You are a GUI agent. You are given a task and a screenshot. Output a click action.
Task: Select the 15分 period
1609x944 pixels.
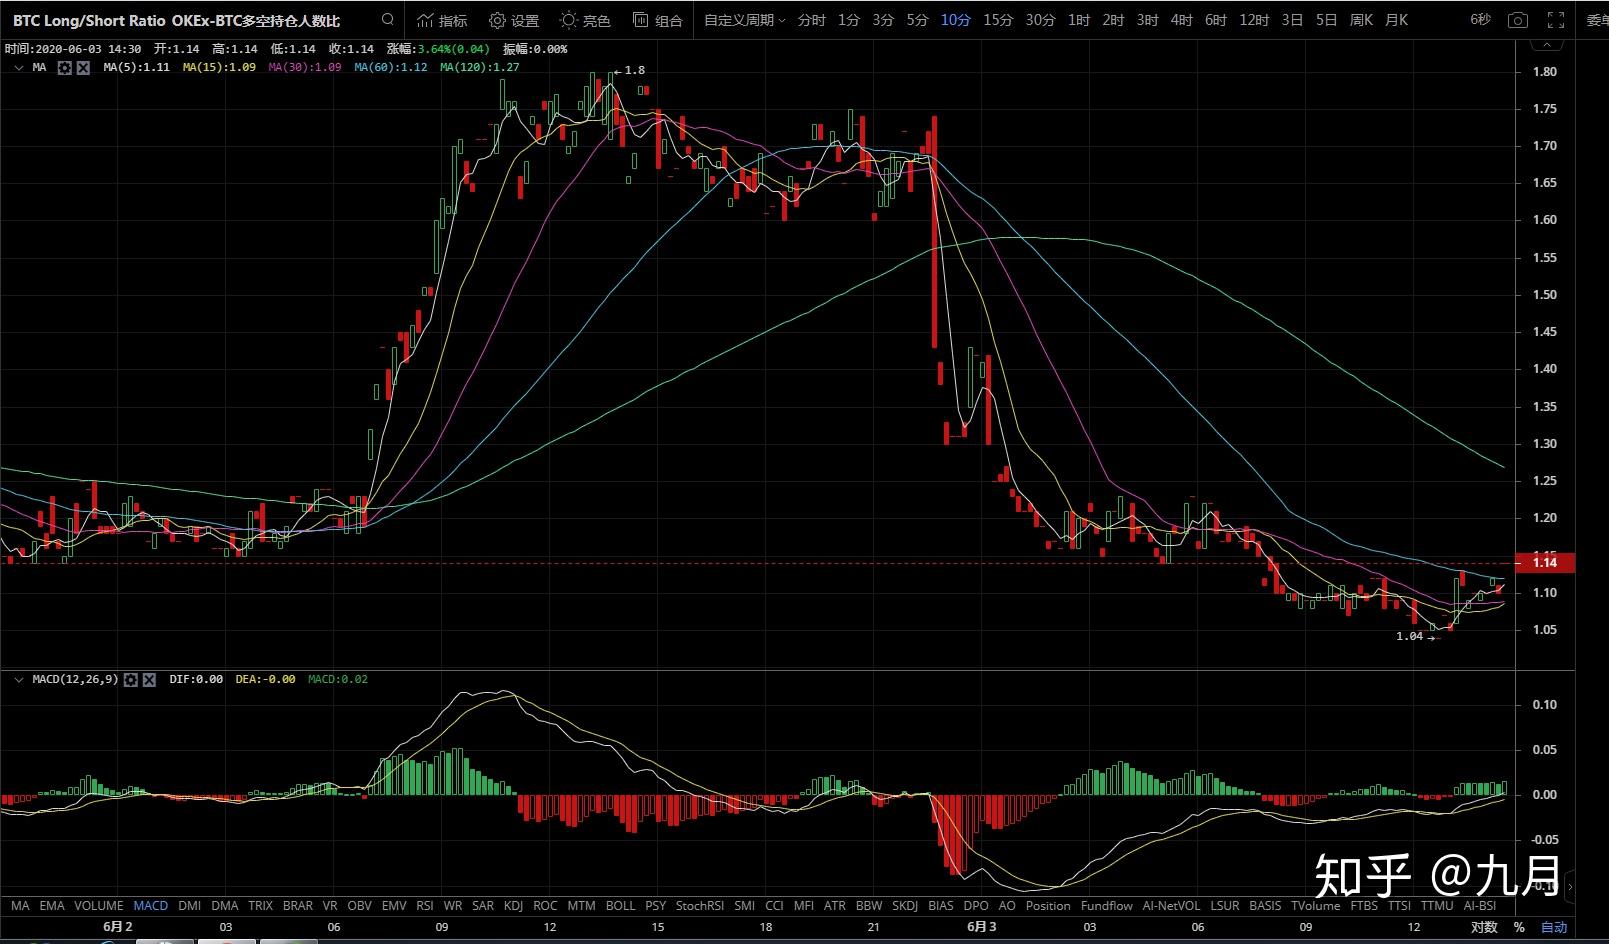click(x=998, y=20)
